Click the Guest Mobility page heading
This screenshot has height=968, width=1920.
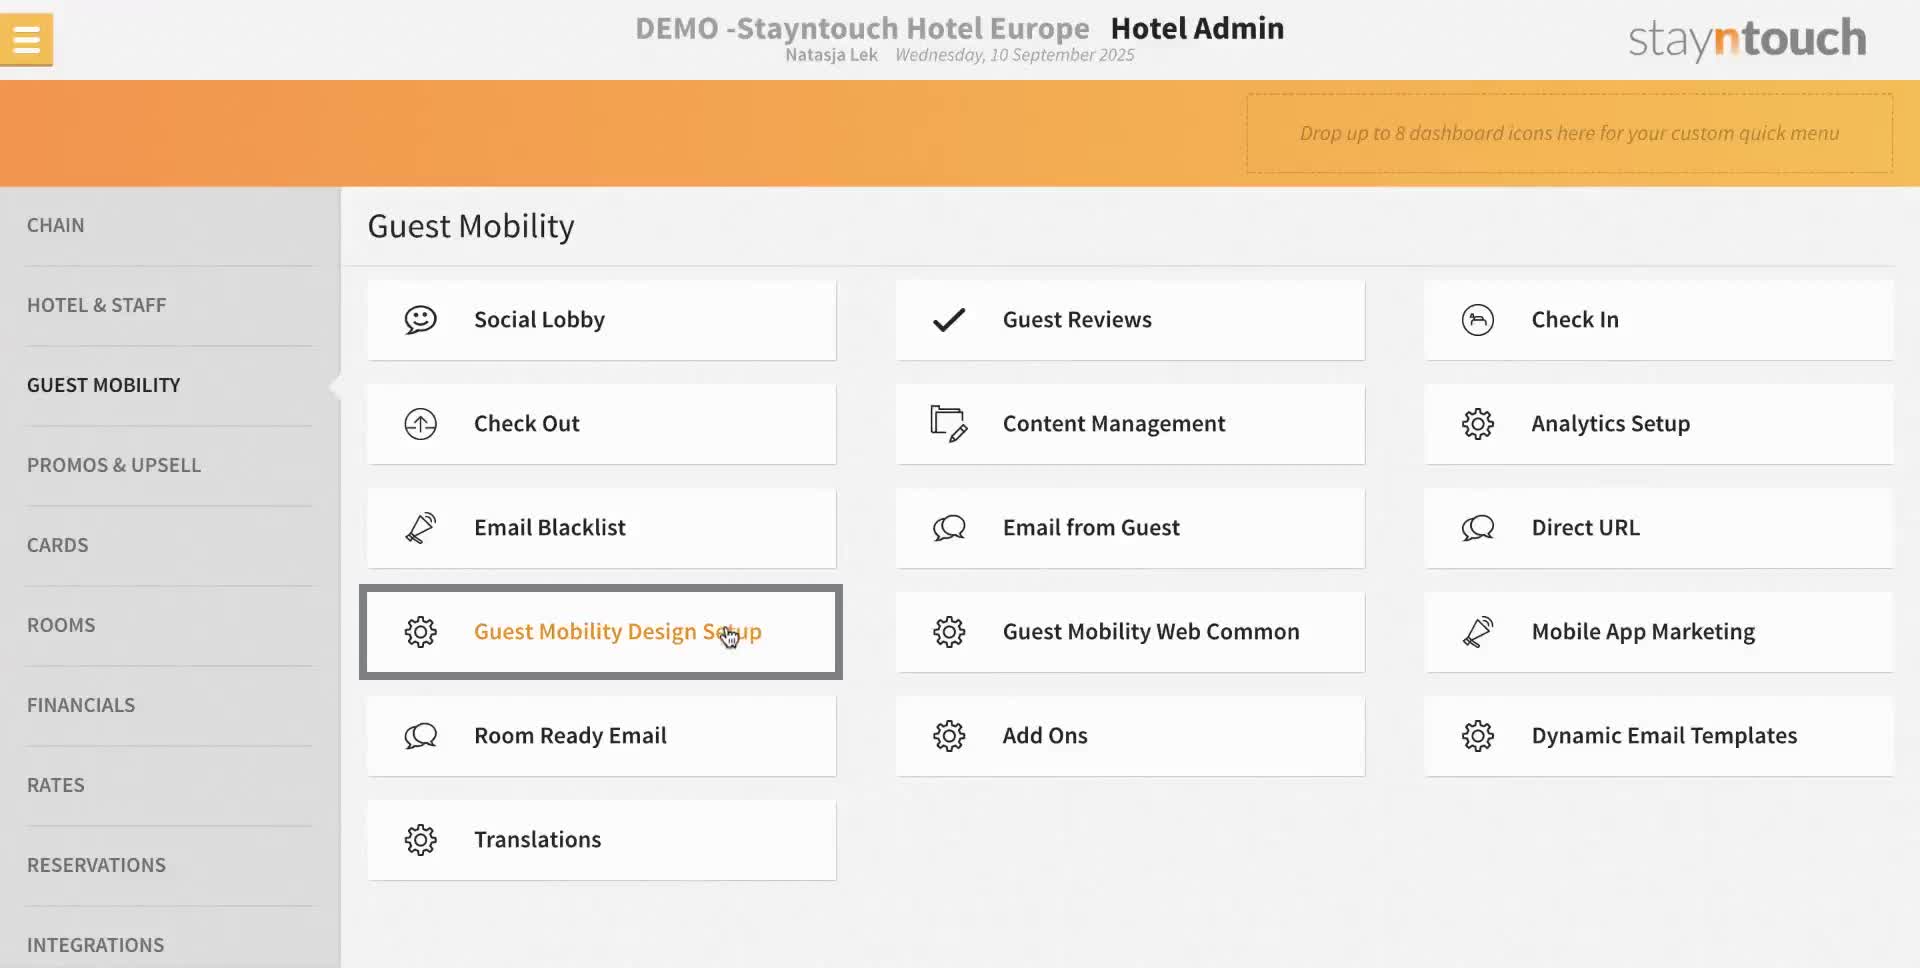(x=471, y=227)
